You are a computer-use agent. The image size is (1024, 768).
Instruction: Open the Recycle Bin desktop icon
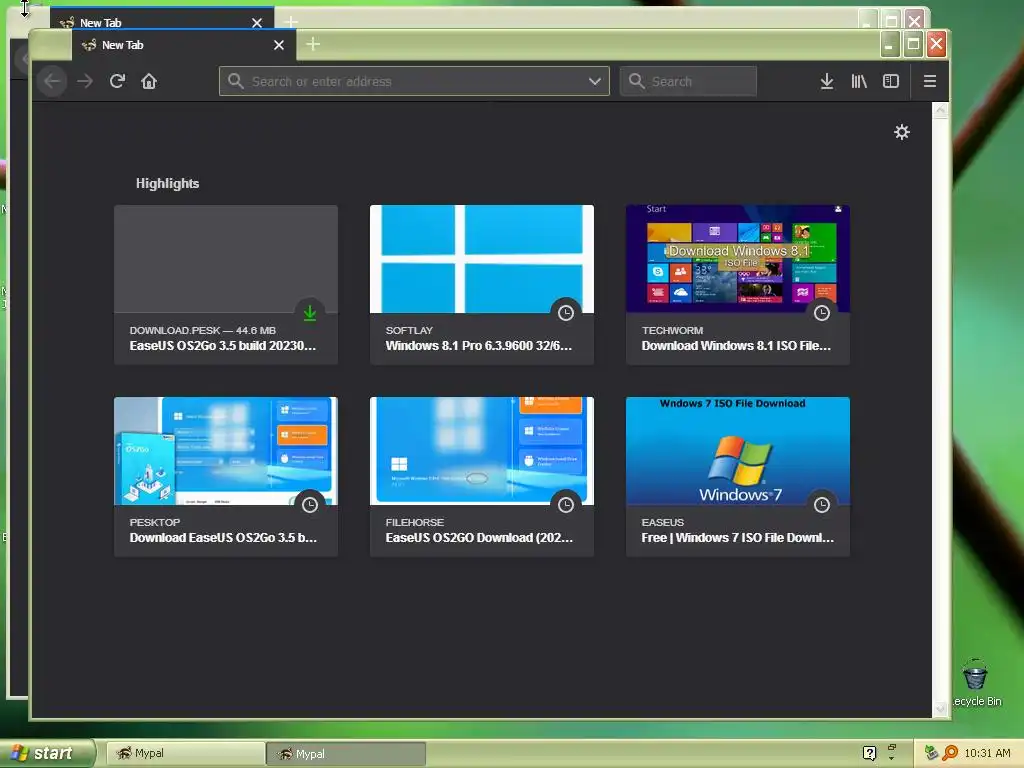pyautogui.click(x=976, y=683)
